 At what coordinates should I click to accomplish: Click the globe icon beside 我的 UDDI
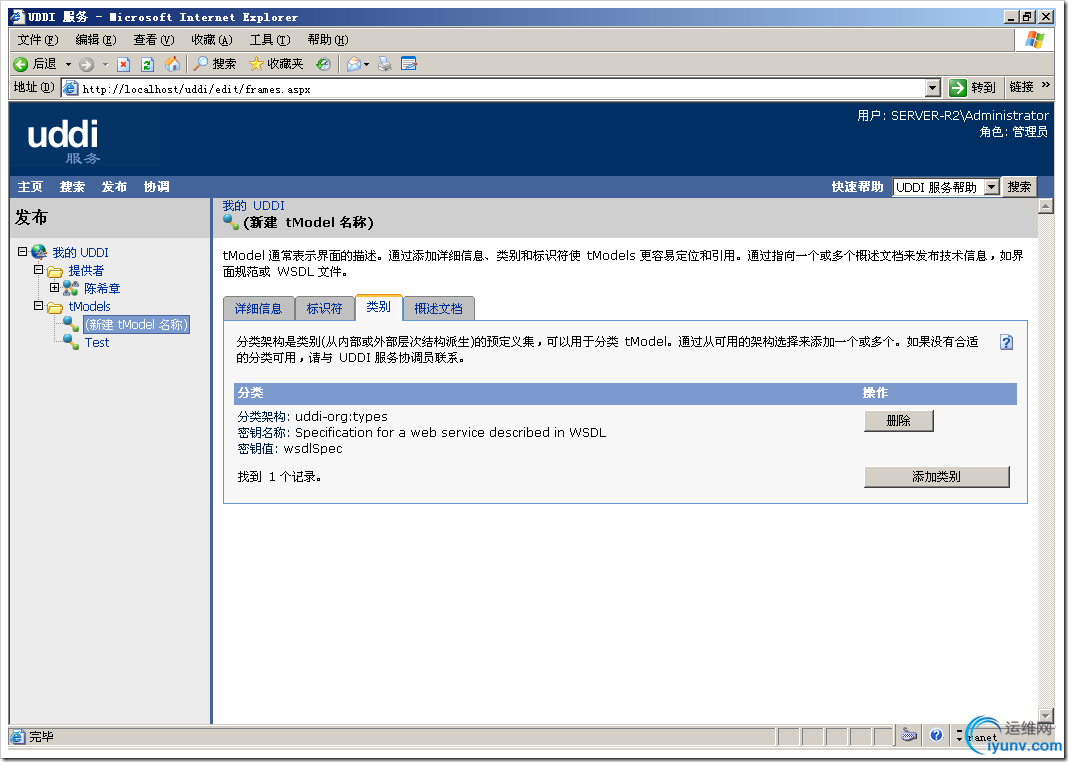point(40,252)
